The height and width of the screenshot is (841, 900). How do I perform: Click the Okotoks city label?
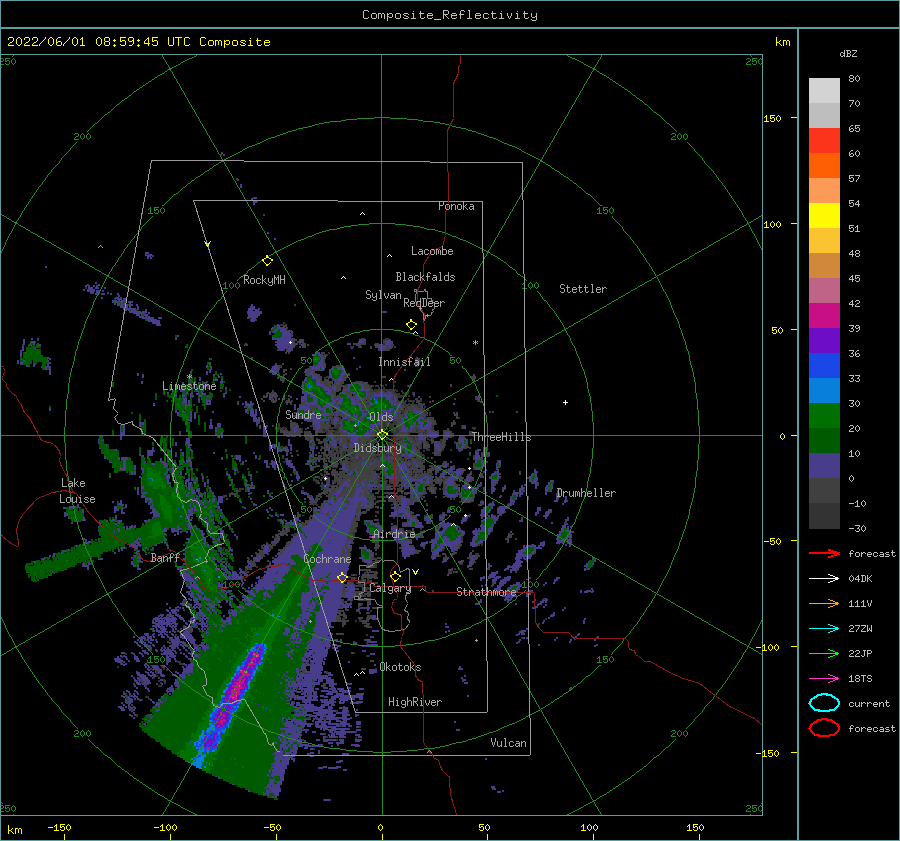click(400, 667)
